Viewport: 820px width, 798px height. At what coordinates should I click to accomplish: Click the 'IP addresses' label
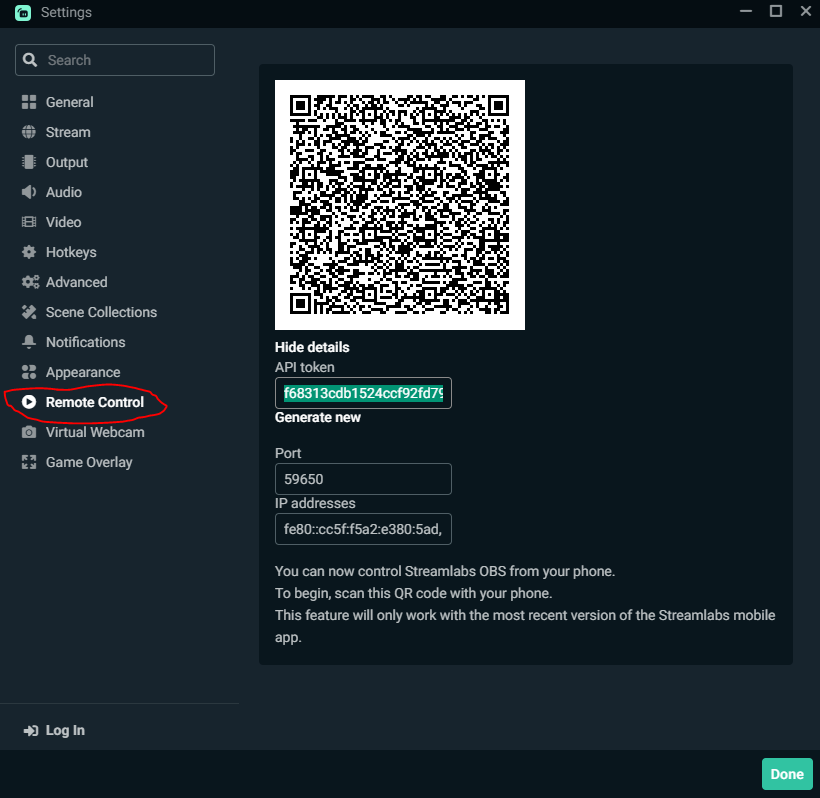tap(315, 503)
